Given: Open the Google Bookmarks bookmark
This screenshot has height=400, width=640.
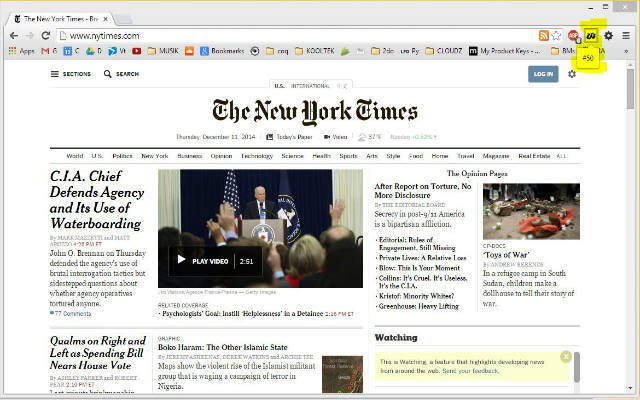Looking at the screenshot, I should (222, 51).
